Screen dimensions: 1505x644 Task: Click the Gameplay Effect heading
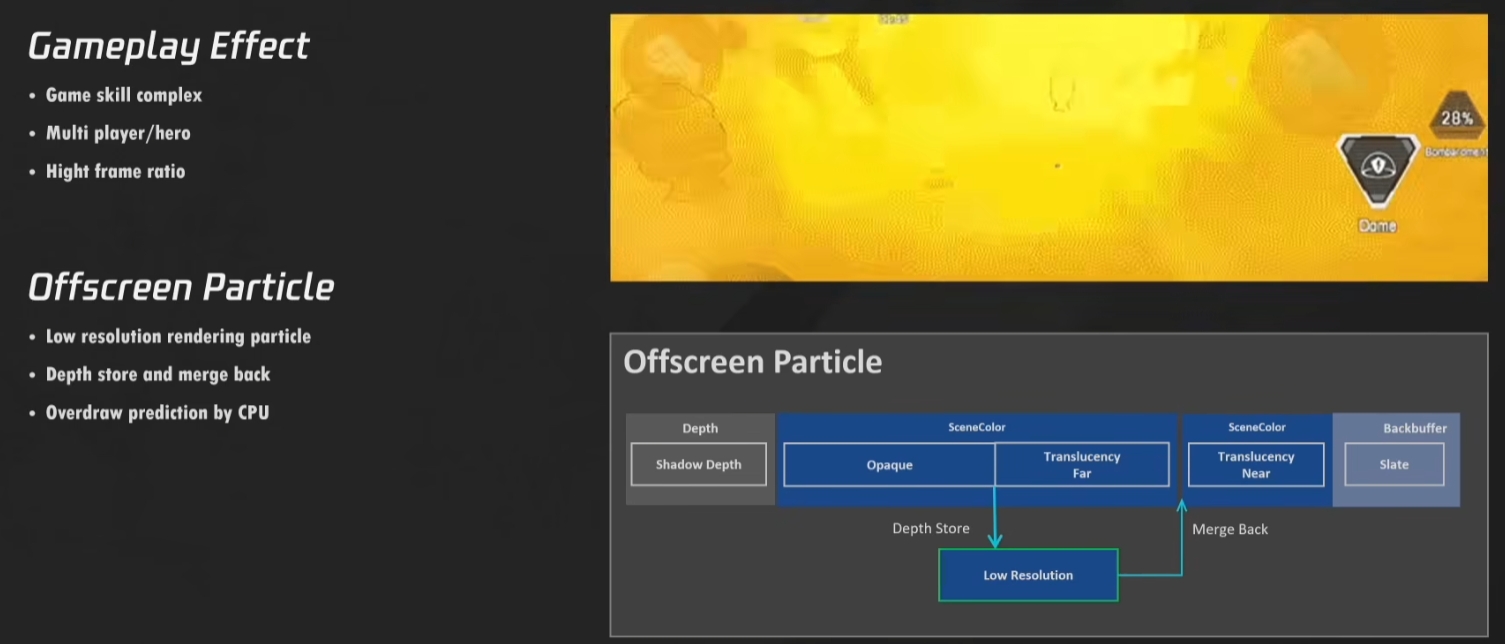[x=168, y=46]
